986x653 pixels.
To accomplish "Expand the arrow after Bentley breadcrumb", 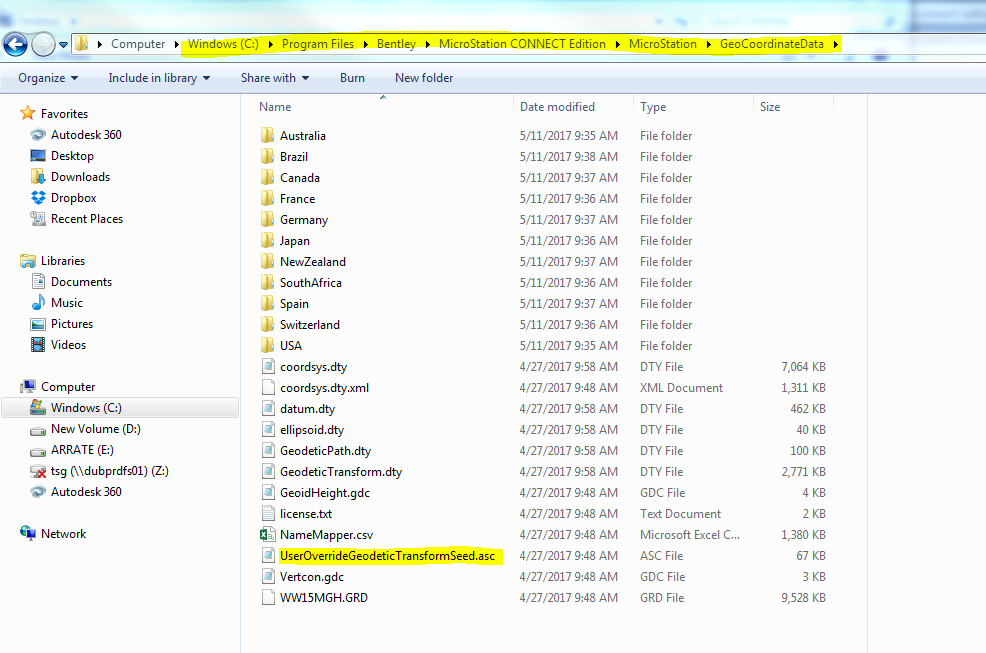I will click(428, 45).
